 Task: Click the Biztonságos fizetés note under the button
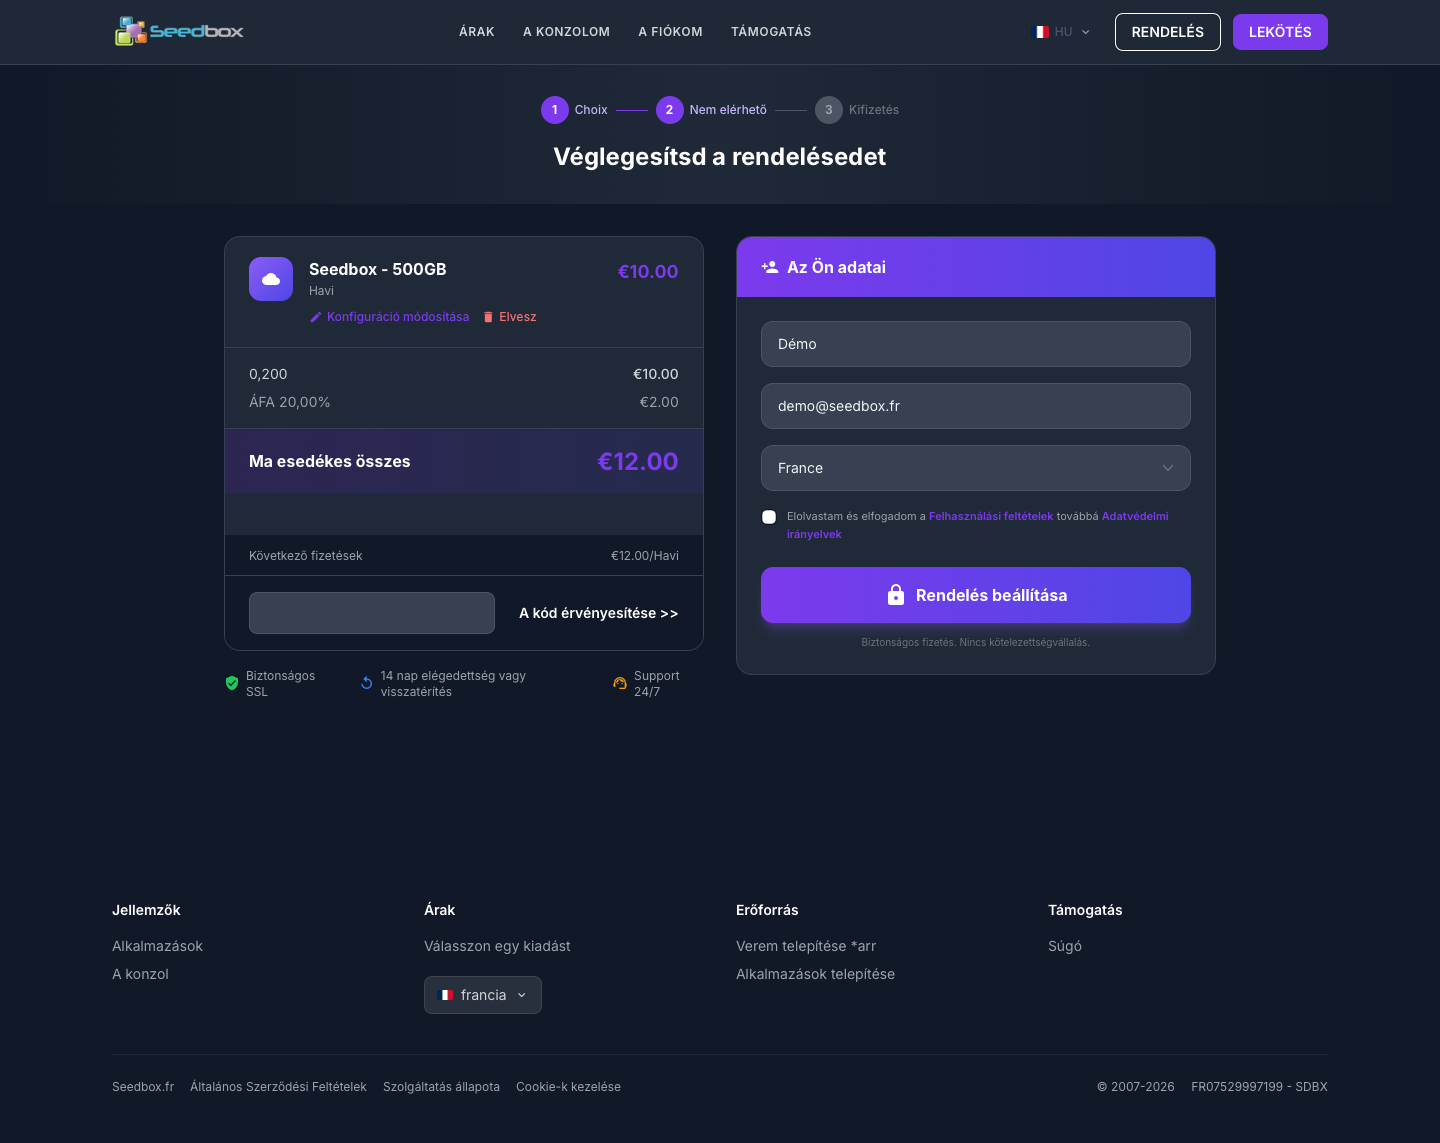[976, 642]
